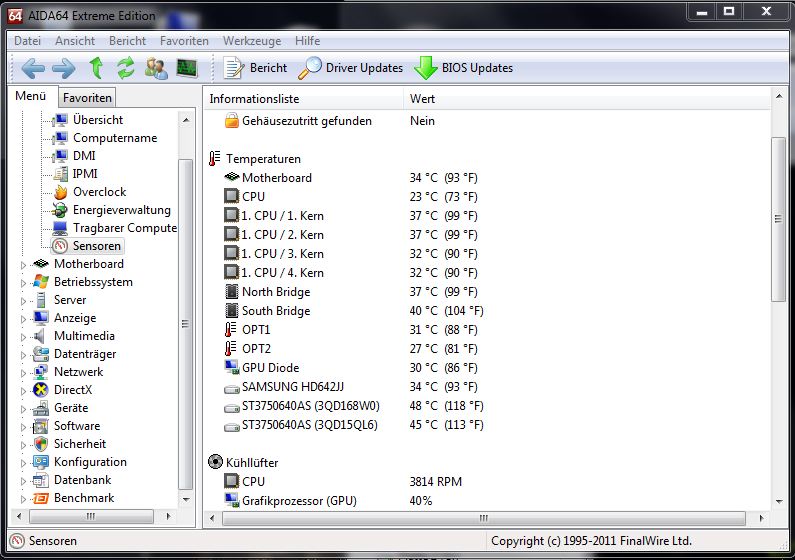Refresh using the green circular arrows icon
This screenshot has width=795, height=560.
(126, 68)
